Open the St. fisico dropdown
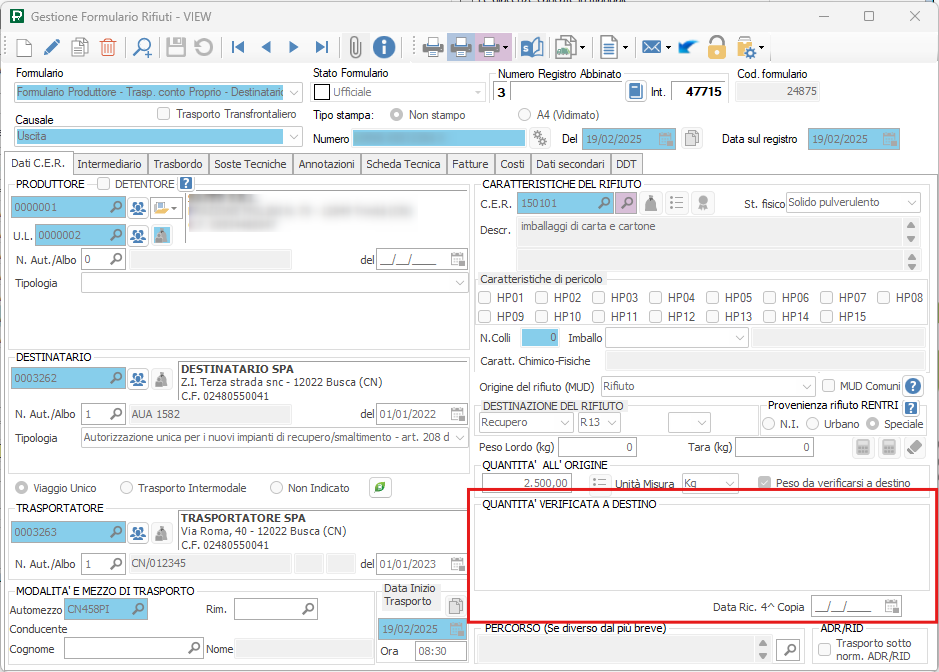 pos(910,203)
